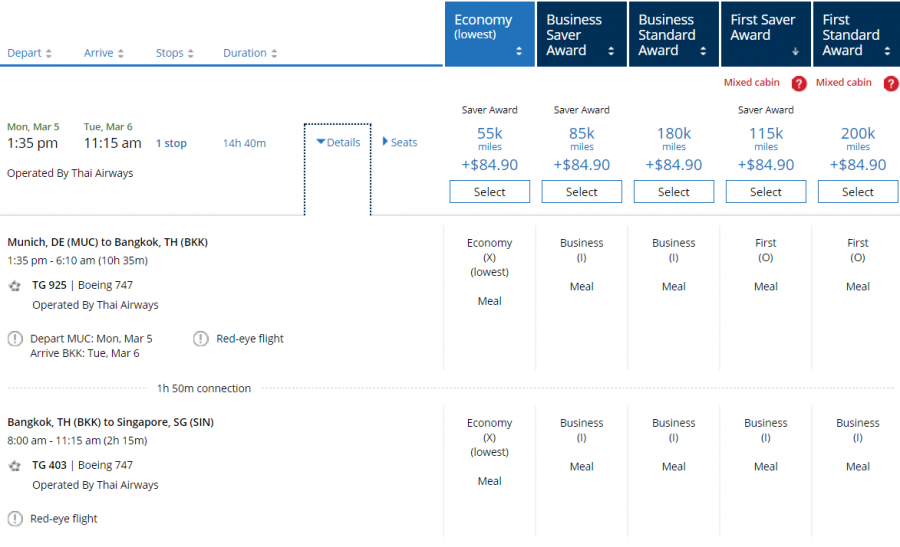
Task: Click the red Mixed cabin help icon under First Standard Award
Action: pyautogui.click(x=890, y=83)
